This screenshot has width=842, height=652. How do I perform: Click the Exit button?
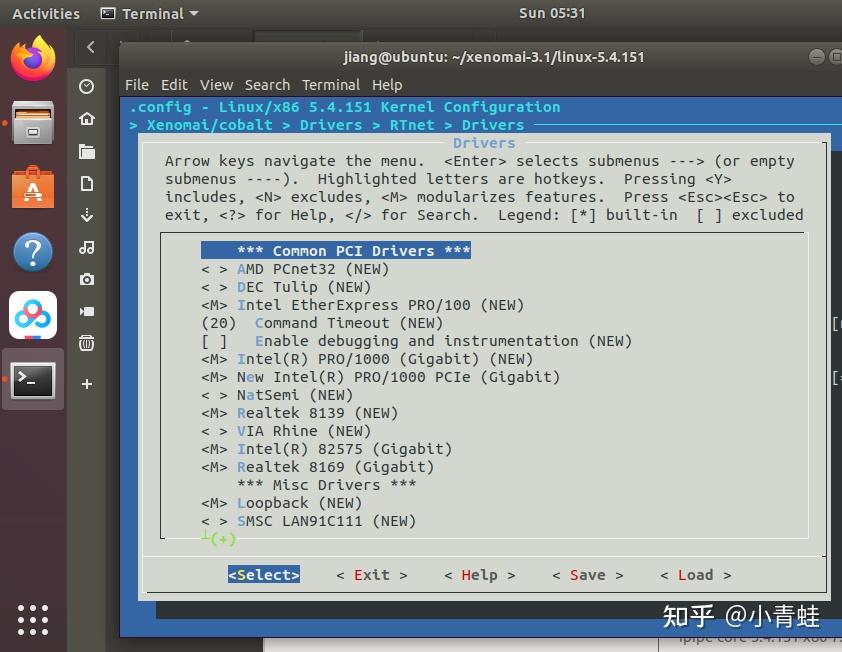pos(372,575)
